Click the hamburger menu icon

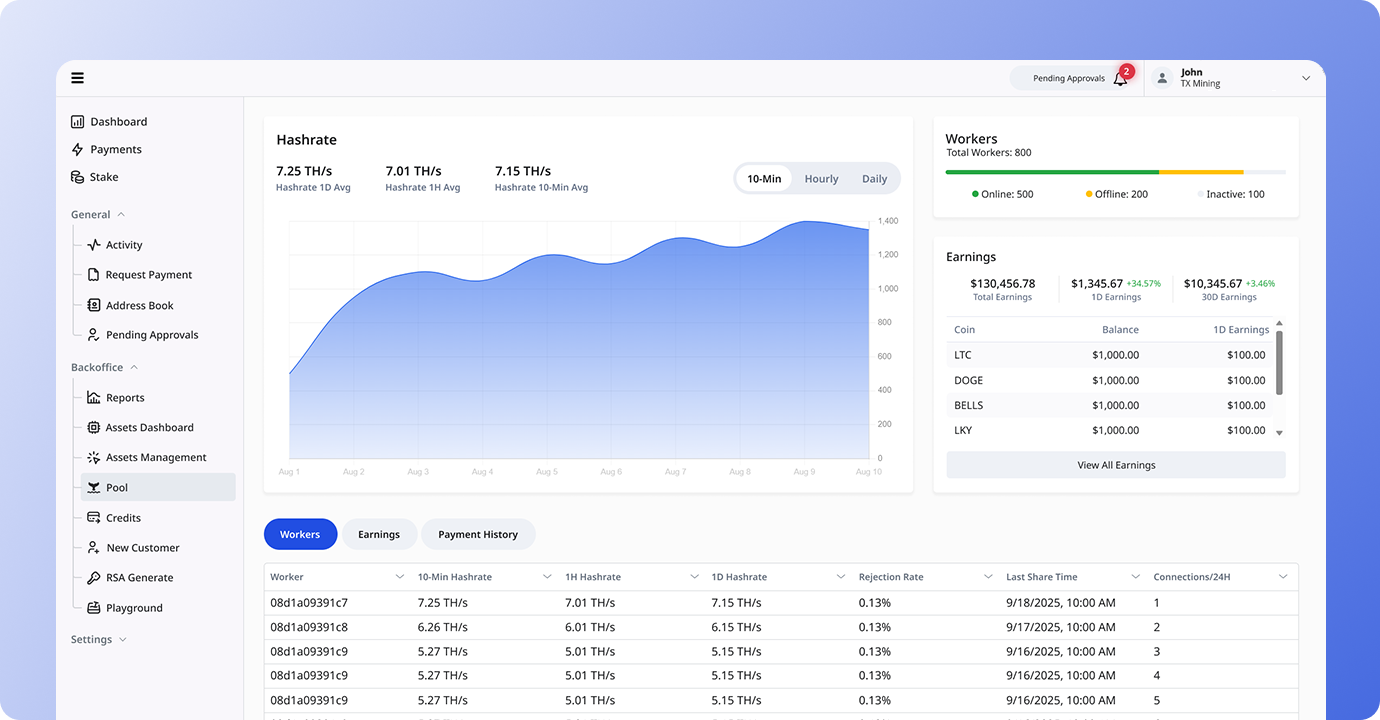click(x=77, y=78)
